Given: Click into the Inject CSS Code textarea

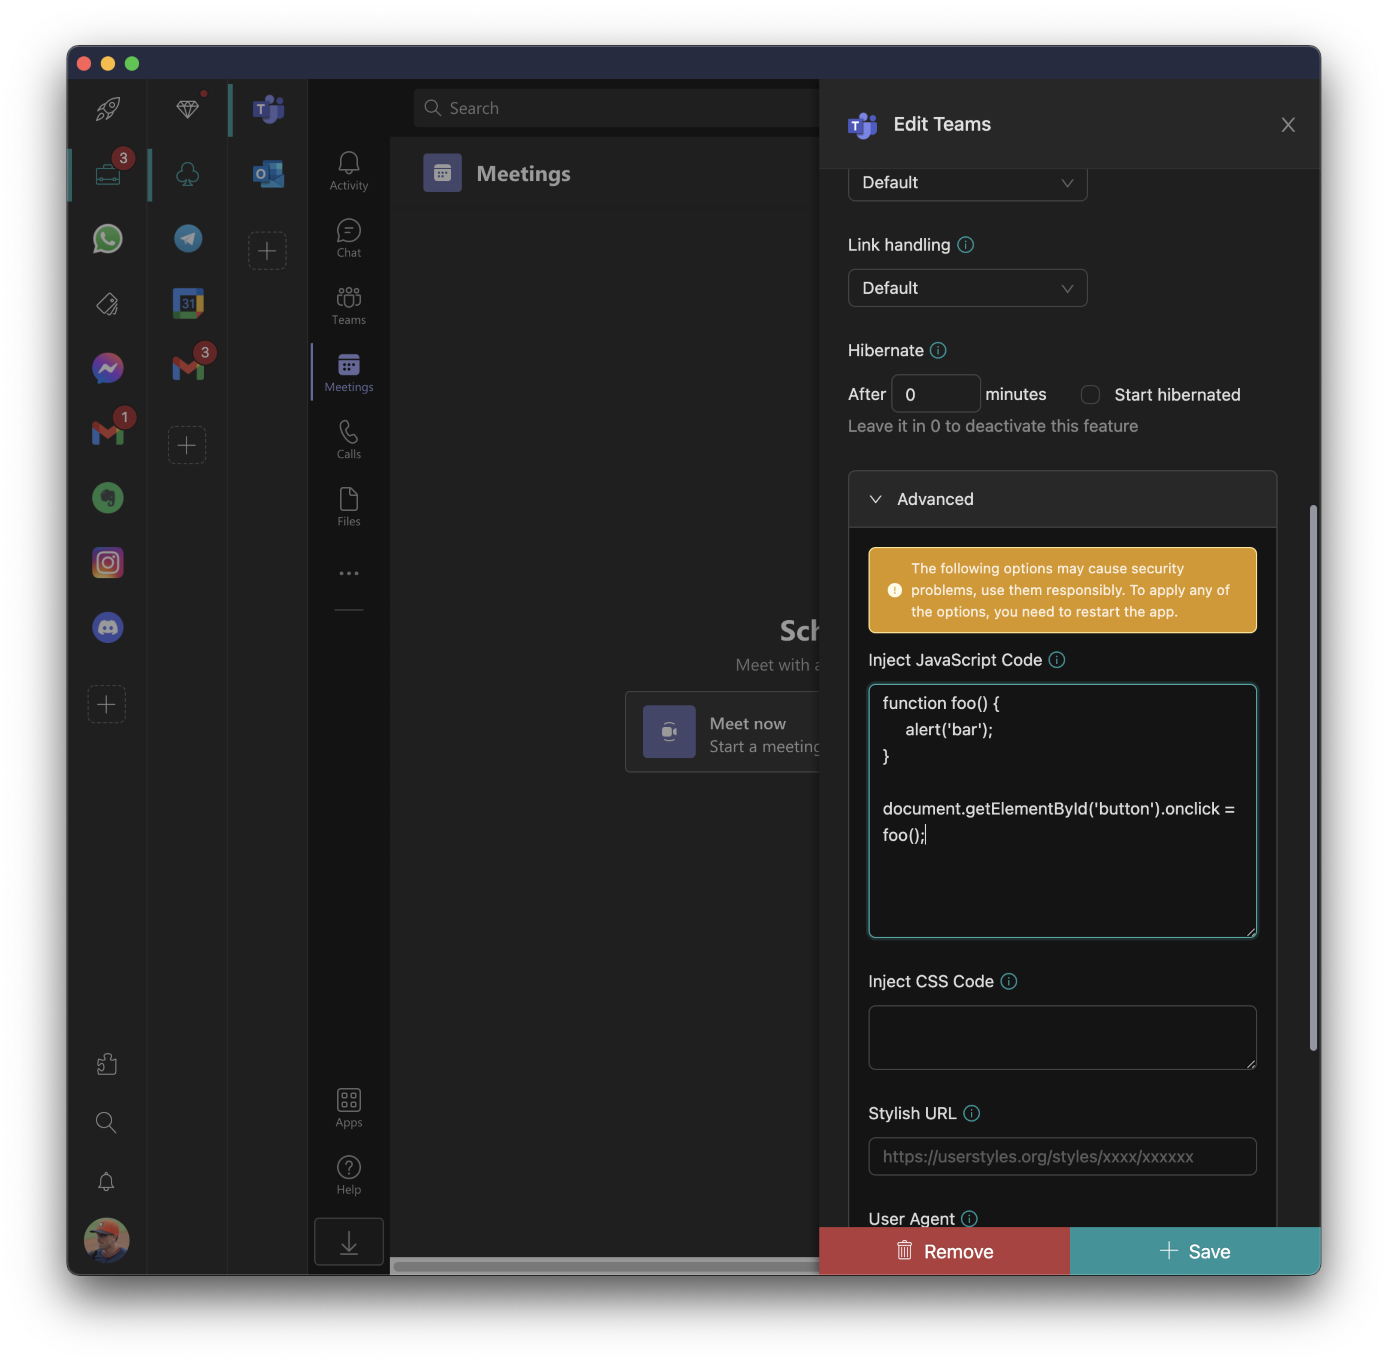Looking at the screenshot, I should coord(1062,1037).
